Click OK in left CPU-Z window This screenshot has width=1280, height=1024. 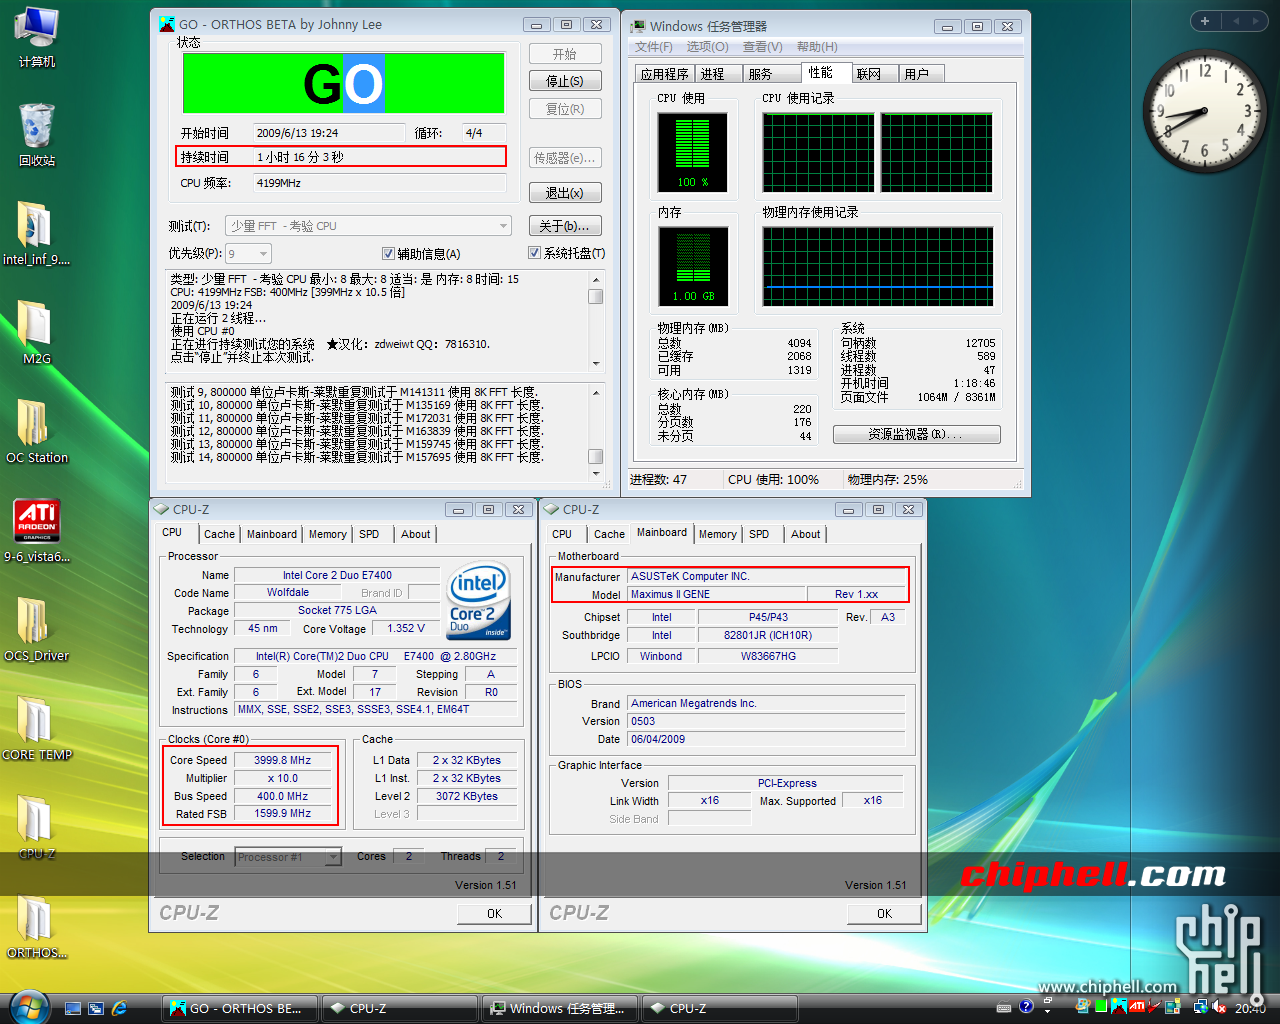tap(494, 914)
